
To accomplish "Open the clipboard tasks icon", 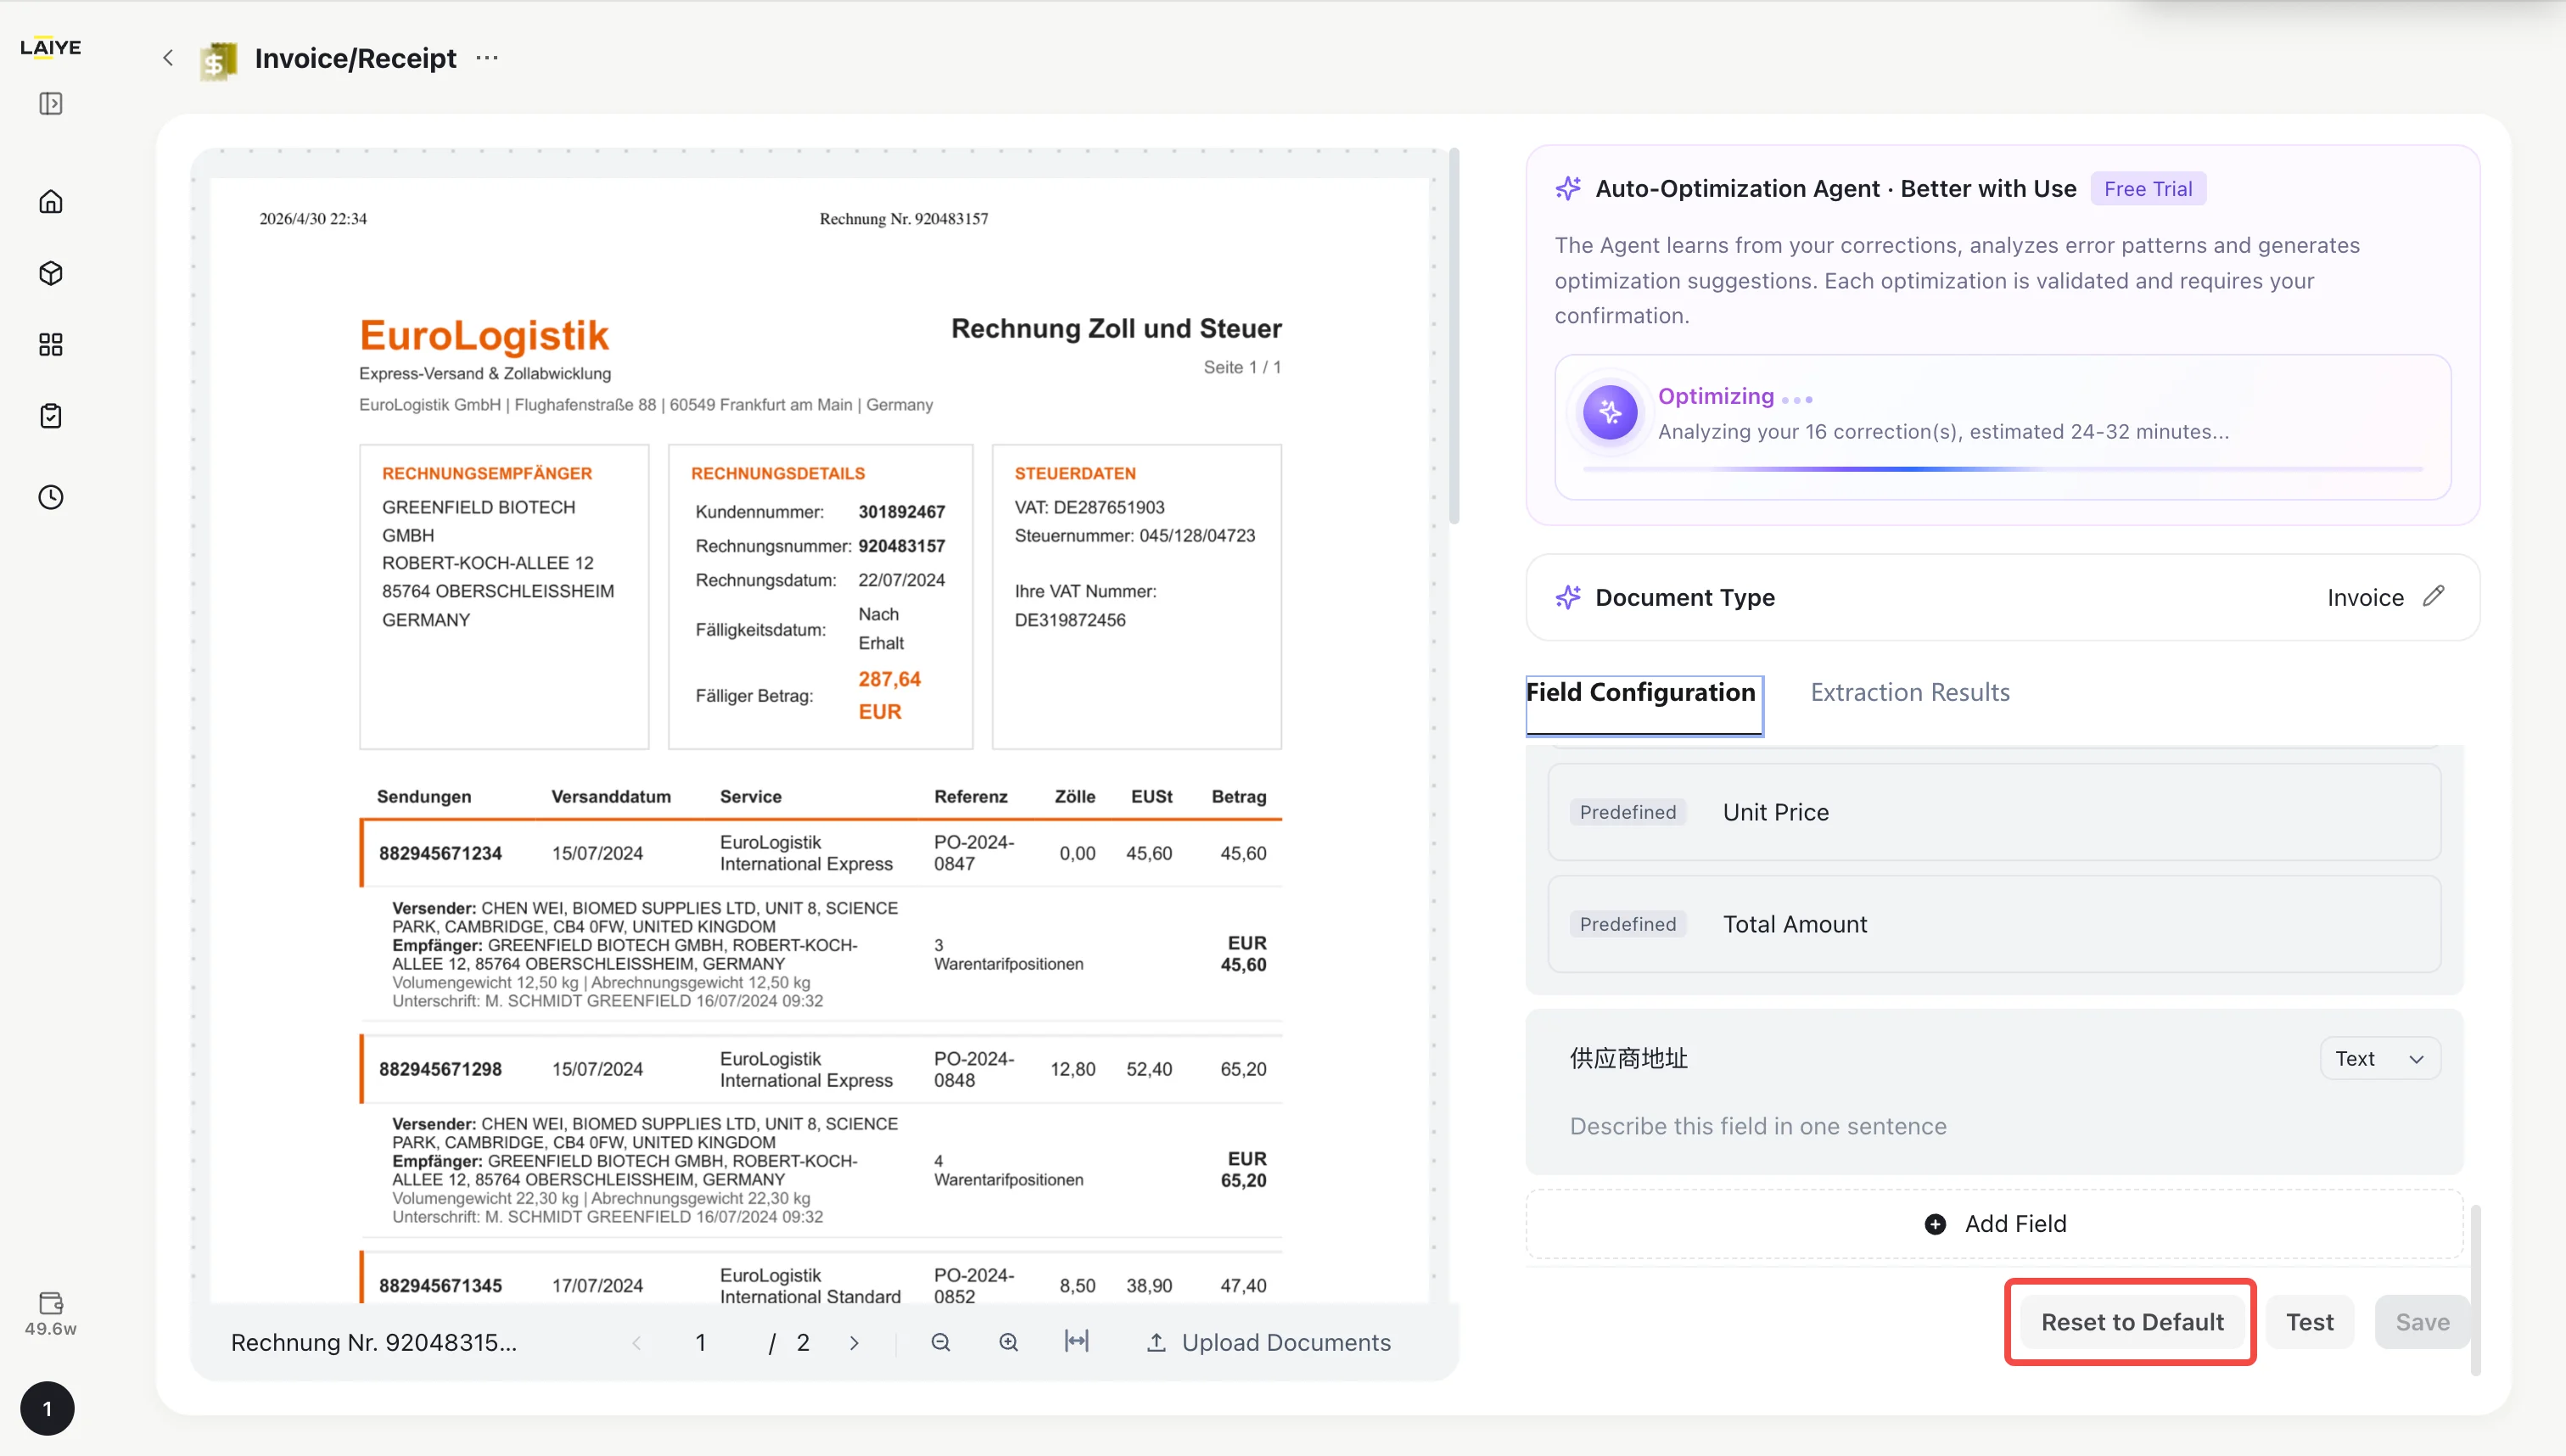I will (x=51, y=416).
